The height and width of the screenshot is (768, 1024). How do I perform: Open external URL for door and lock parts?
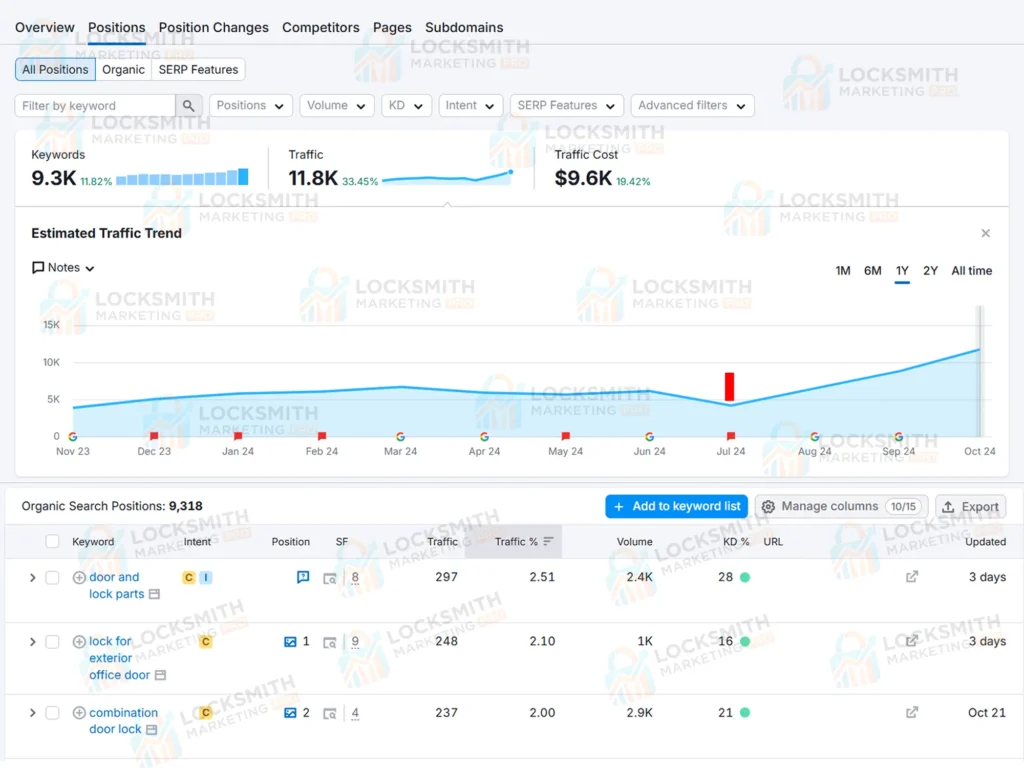click(x=911, y=577)
